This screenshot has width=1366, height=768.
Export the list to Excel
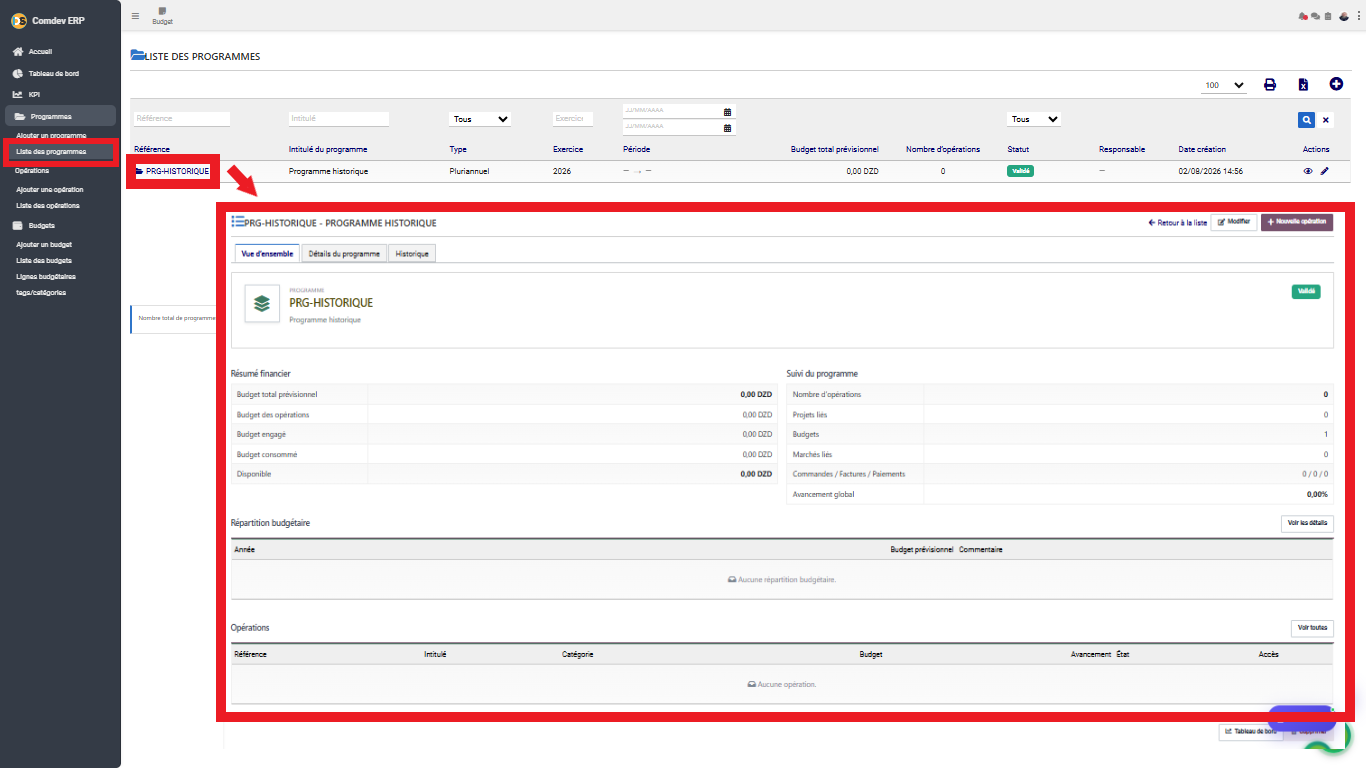1303,85
